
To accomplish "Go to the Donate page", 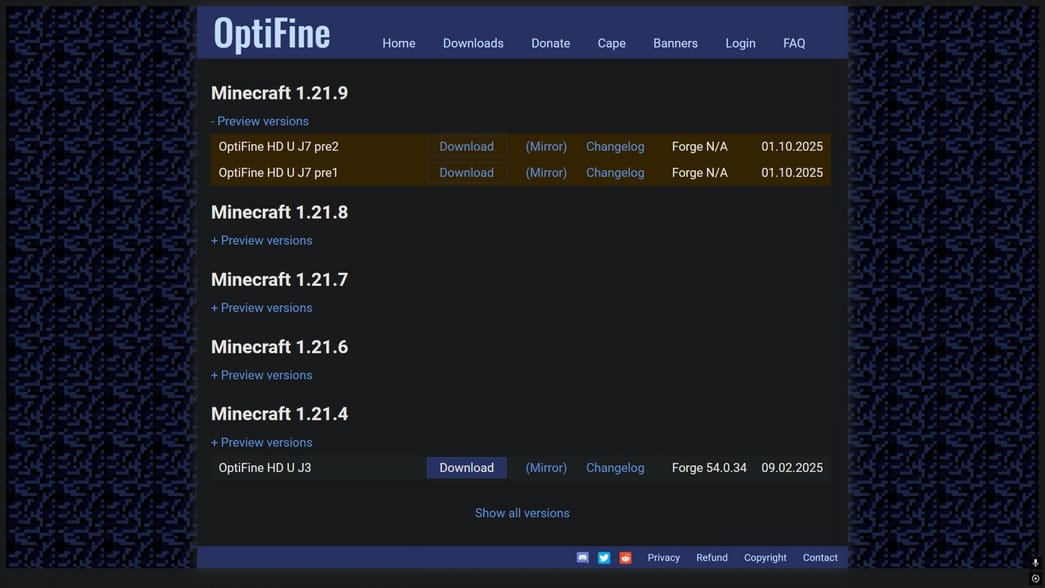I will point(550,43).
